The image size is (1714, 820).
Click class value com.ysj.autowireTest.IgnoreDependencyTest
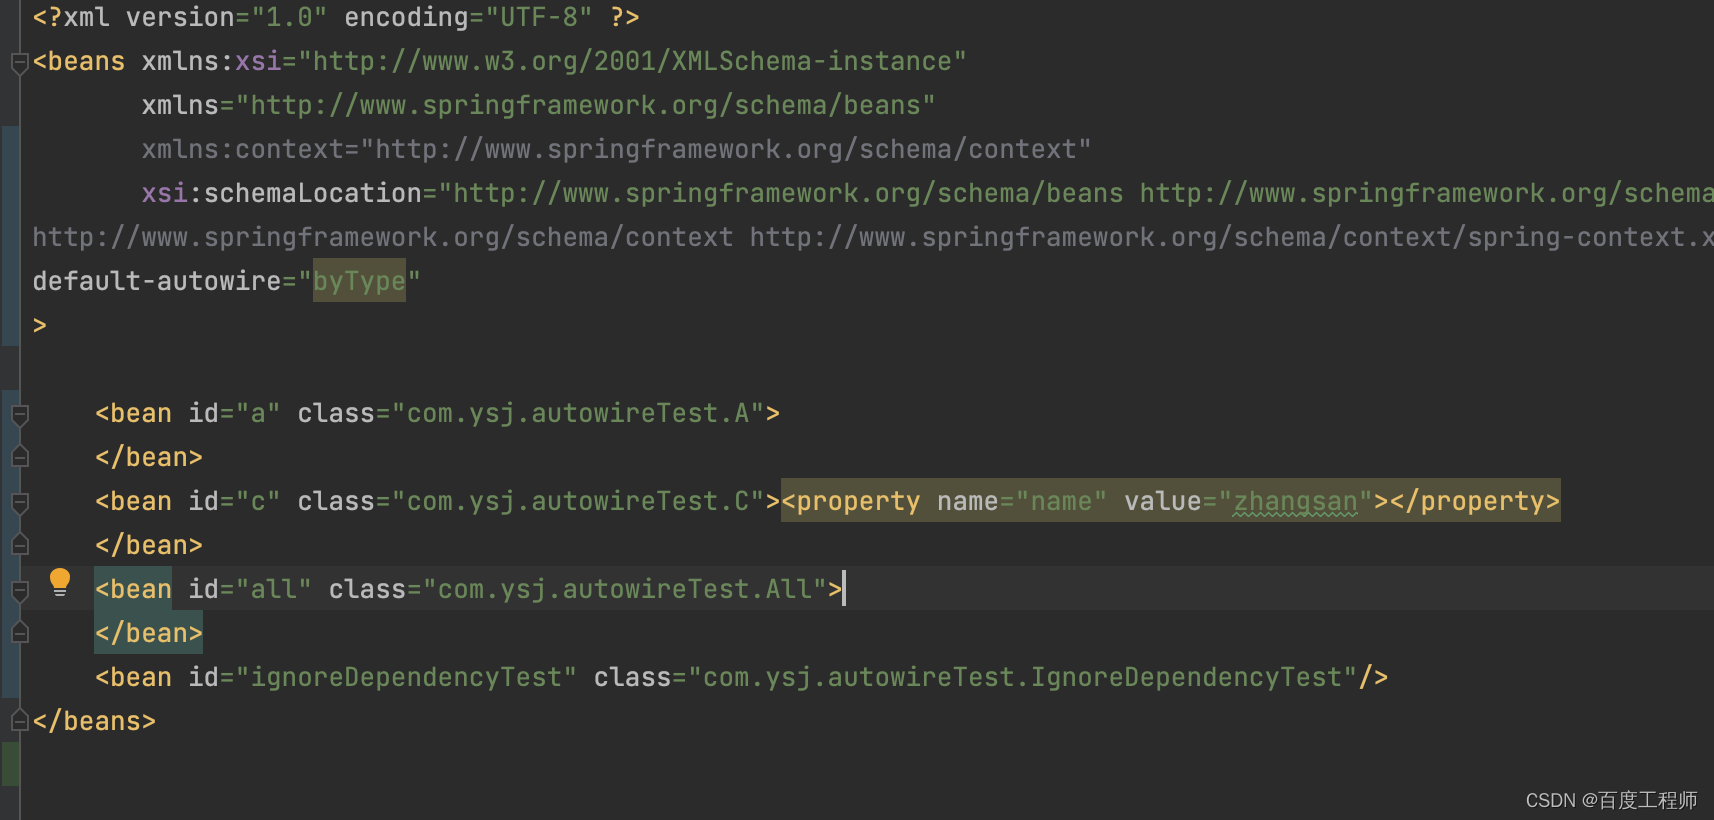1023,677
